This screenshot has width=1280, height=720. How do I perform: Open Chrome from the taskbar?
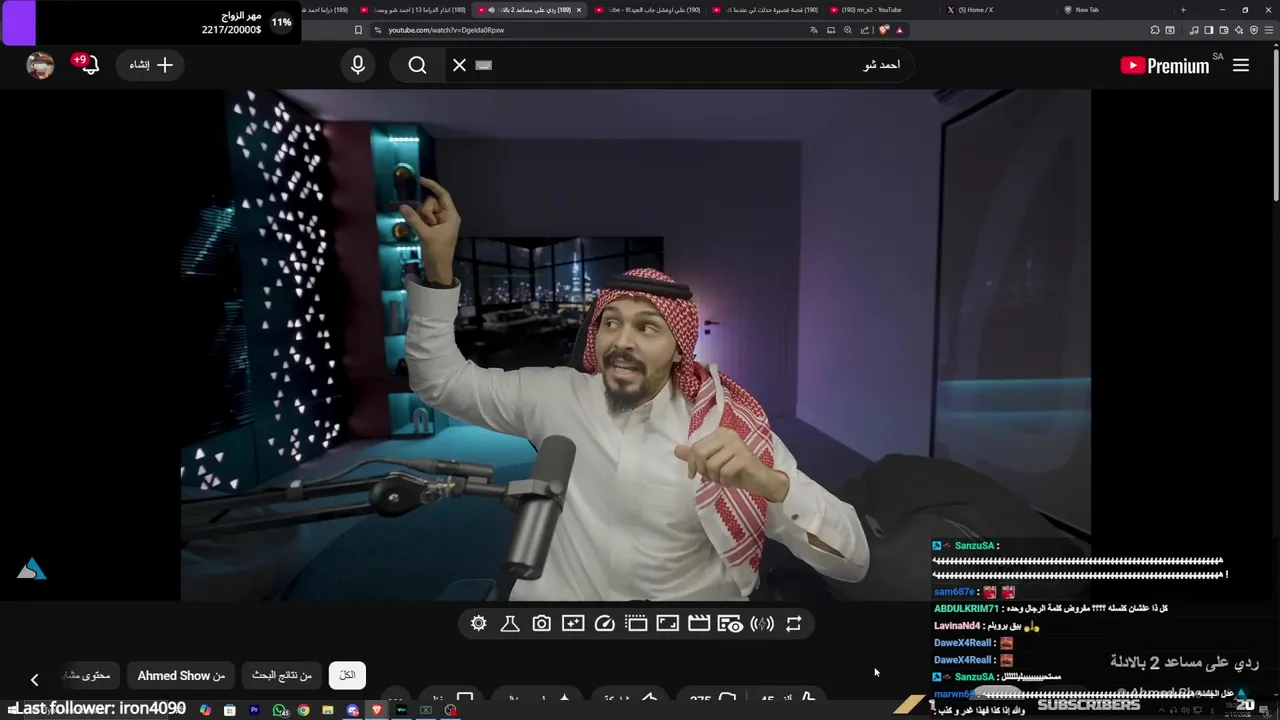tap(303, 710)
